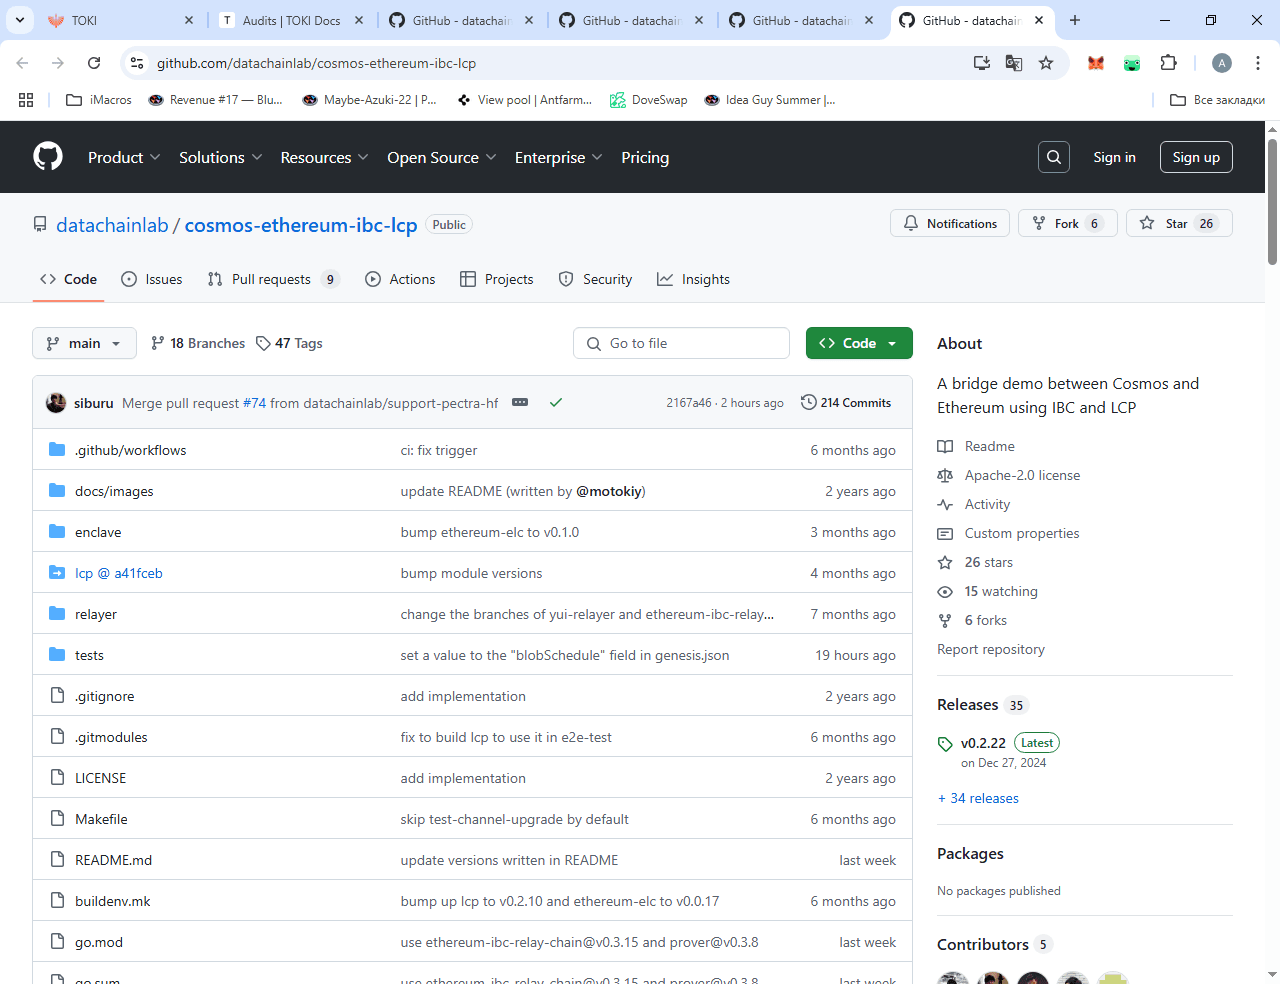Open the README.md file
1280x984 pixels.
point(113,860)
